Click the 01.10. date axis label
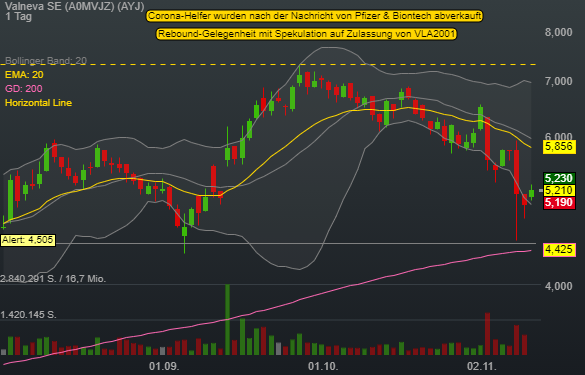Image resolution: width=585 pixels, height=375 pixels. pyautogui.click(x=323, y=366)
